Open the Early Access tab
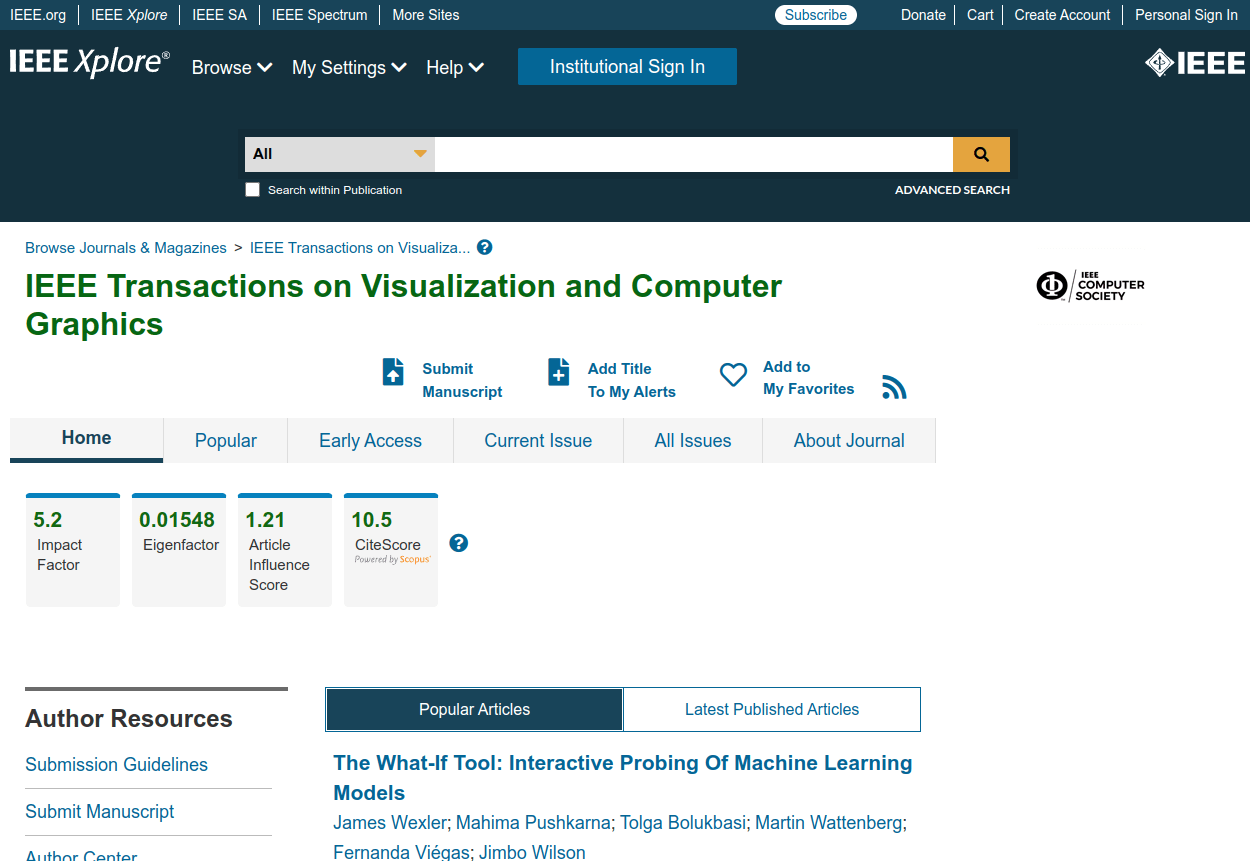1250x861 pixels. (x=370, y=441)
